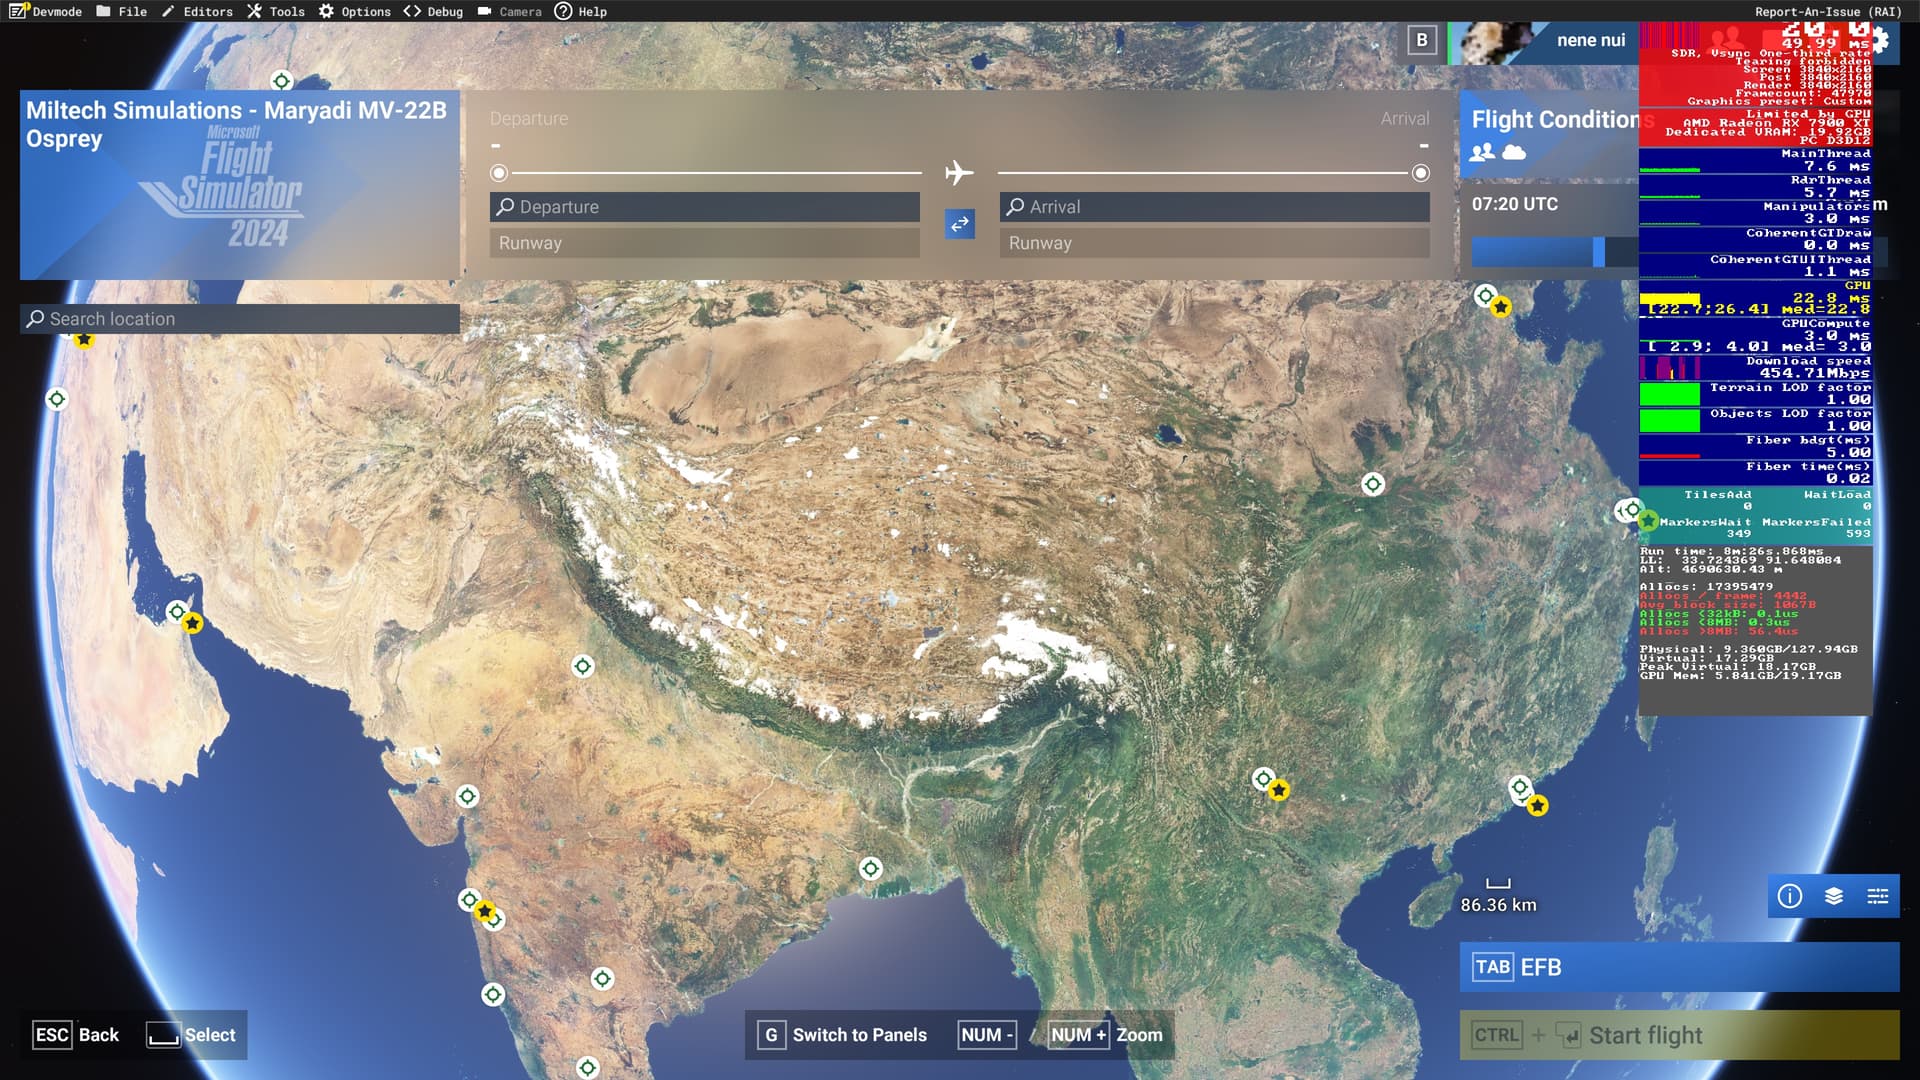Click the Search location field
The image size is (1920, 1080).
click(x=240, y=319)
